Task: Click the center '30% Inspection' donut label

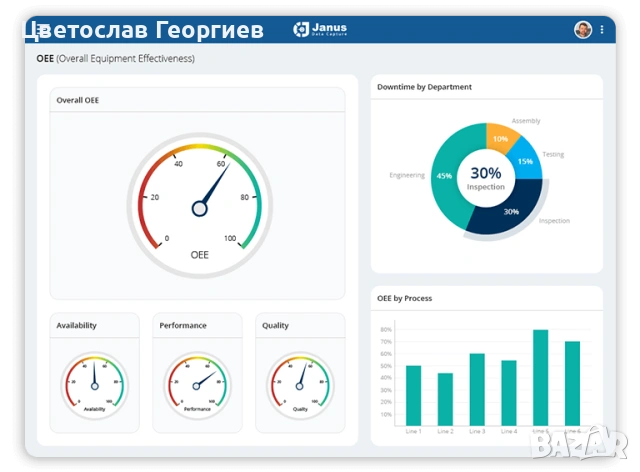Action: tap(486, 178)
